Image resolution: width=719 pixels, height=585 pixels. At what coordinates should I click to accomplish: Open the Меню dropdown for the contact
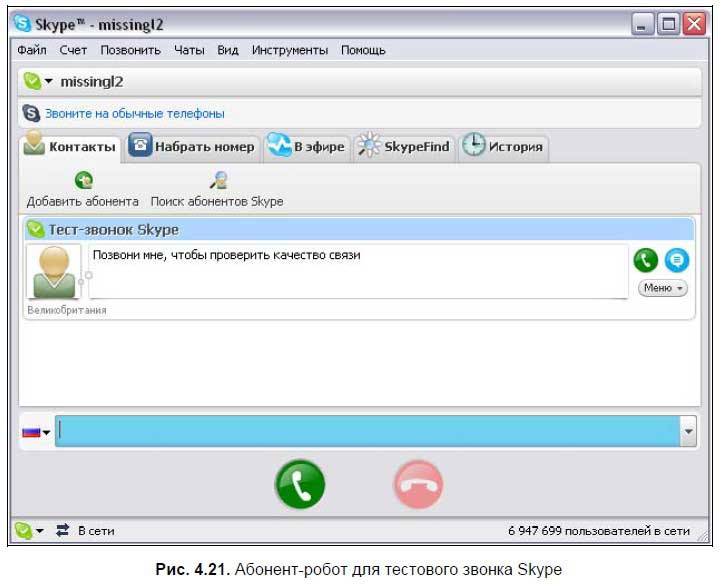tap(663, 288)
